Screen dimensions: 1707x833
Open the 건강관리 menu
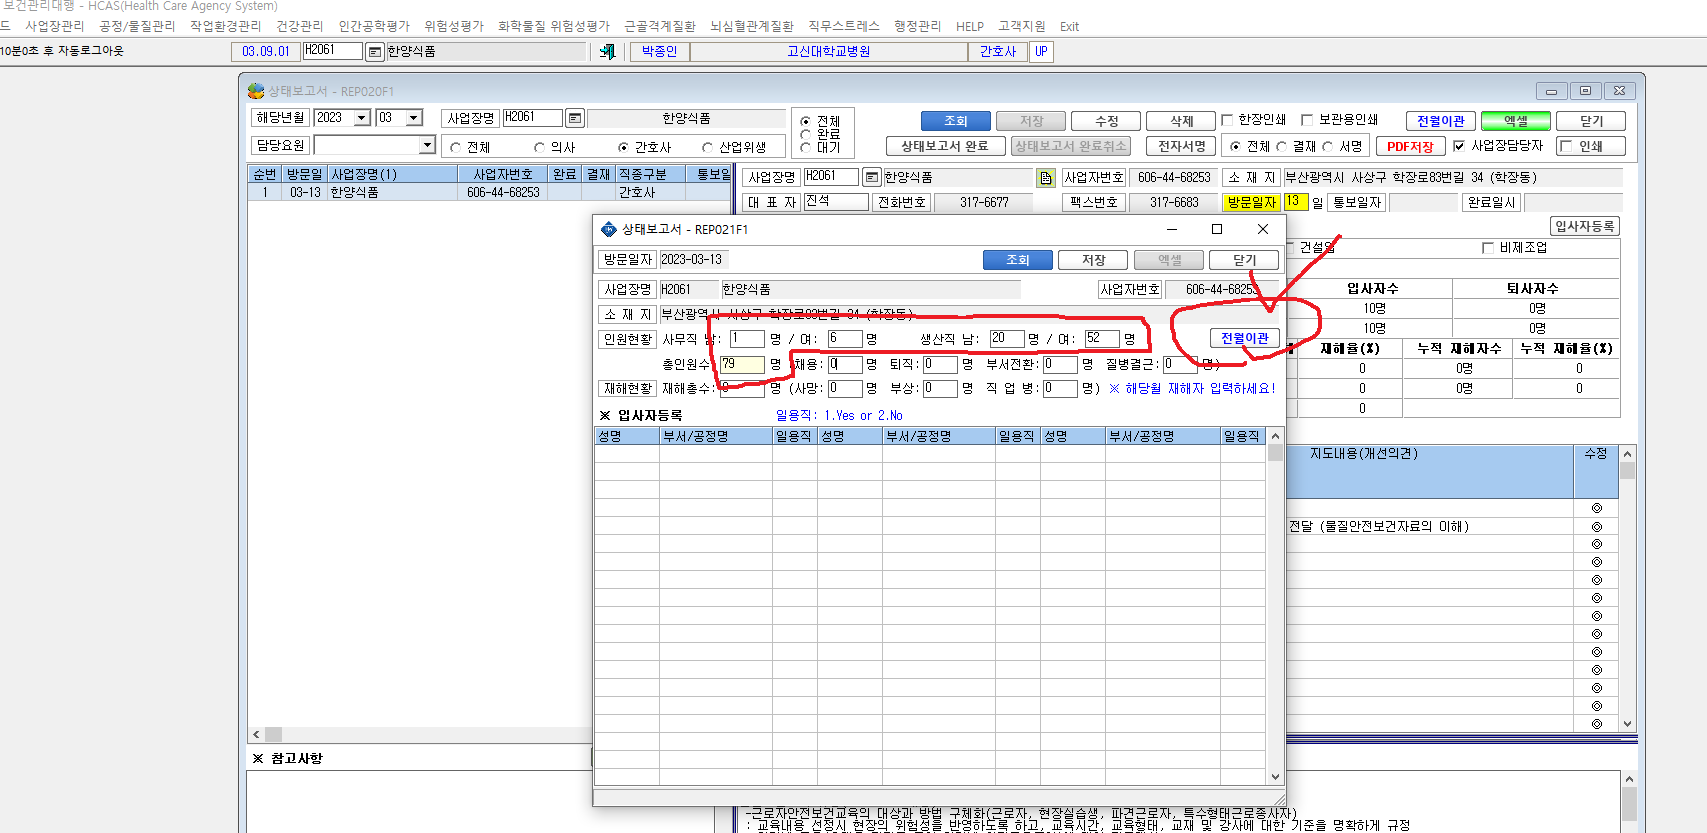pyautogui.click(x=300, y=26)
